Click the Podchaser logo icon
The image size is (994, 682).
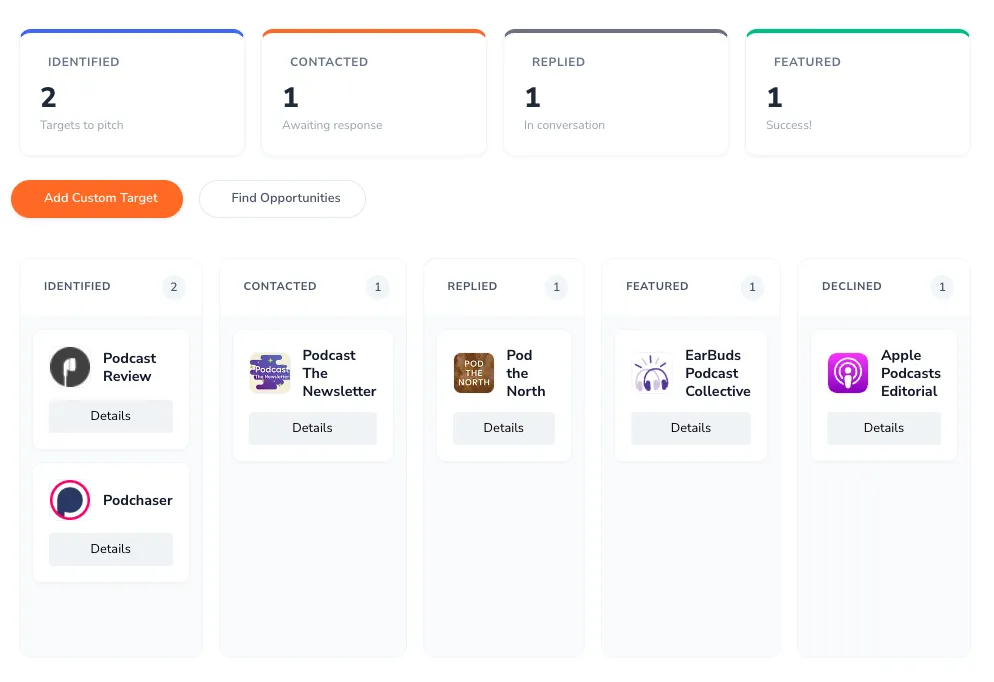coord(70,500)
